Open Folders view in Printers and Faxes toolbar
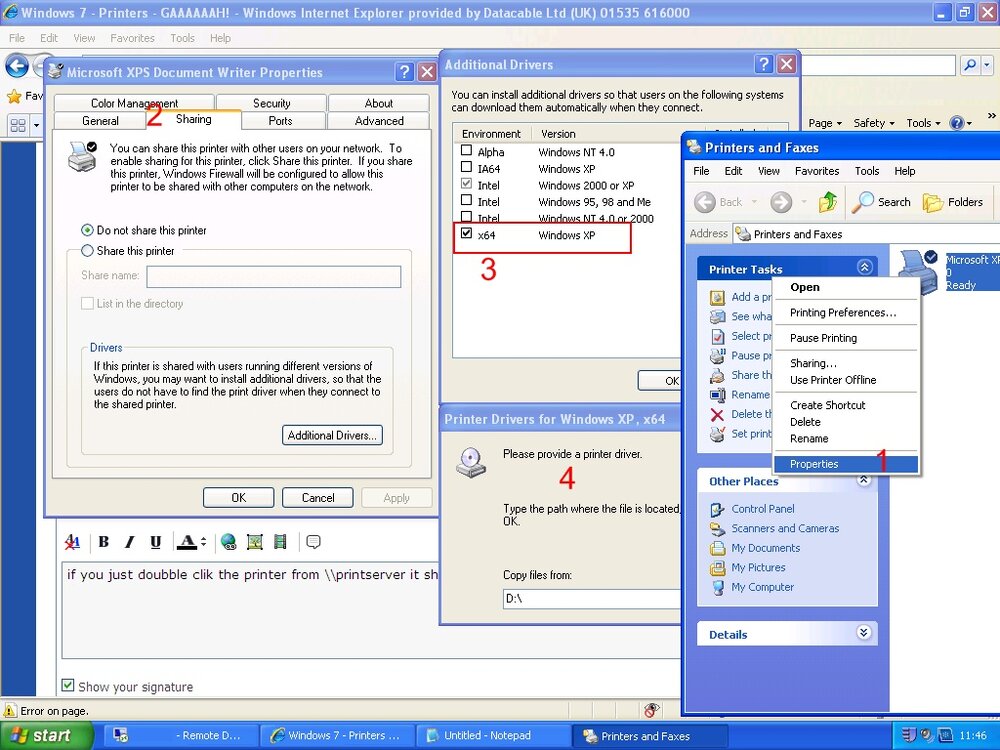The height and width of the screenshot is (750, 1000). [953, 202]
